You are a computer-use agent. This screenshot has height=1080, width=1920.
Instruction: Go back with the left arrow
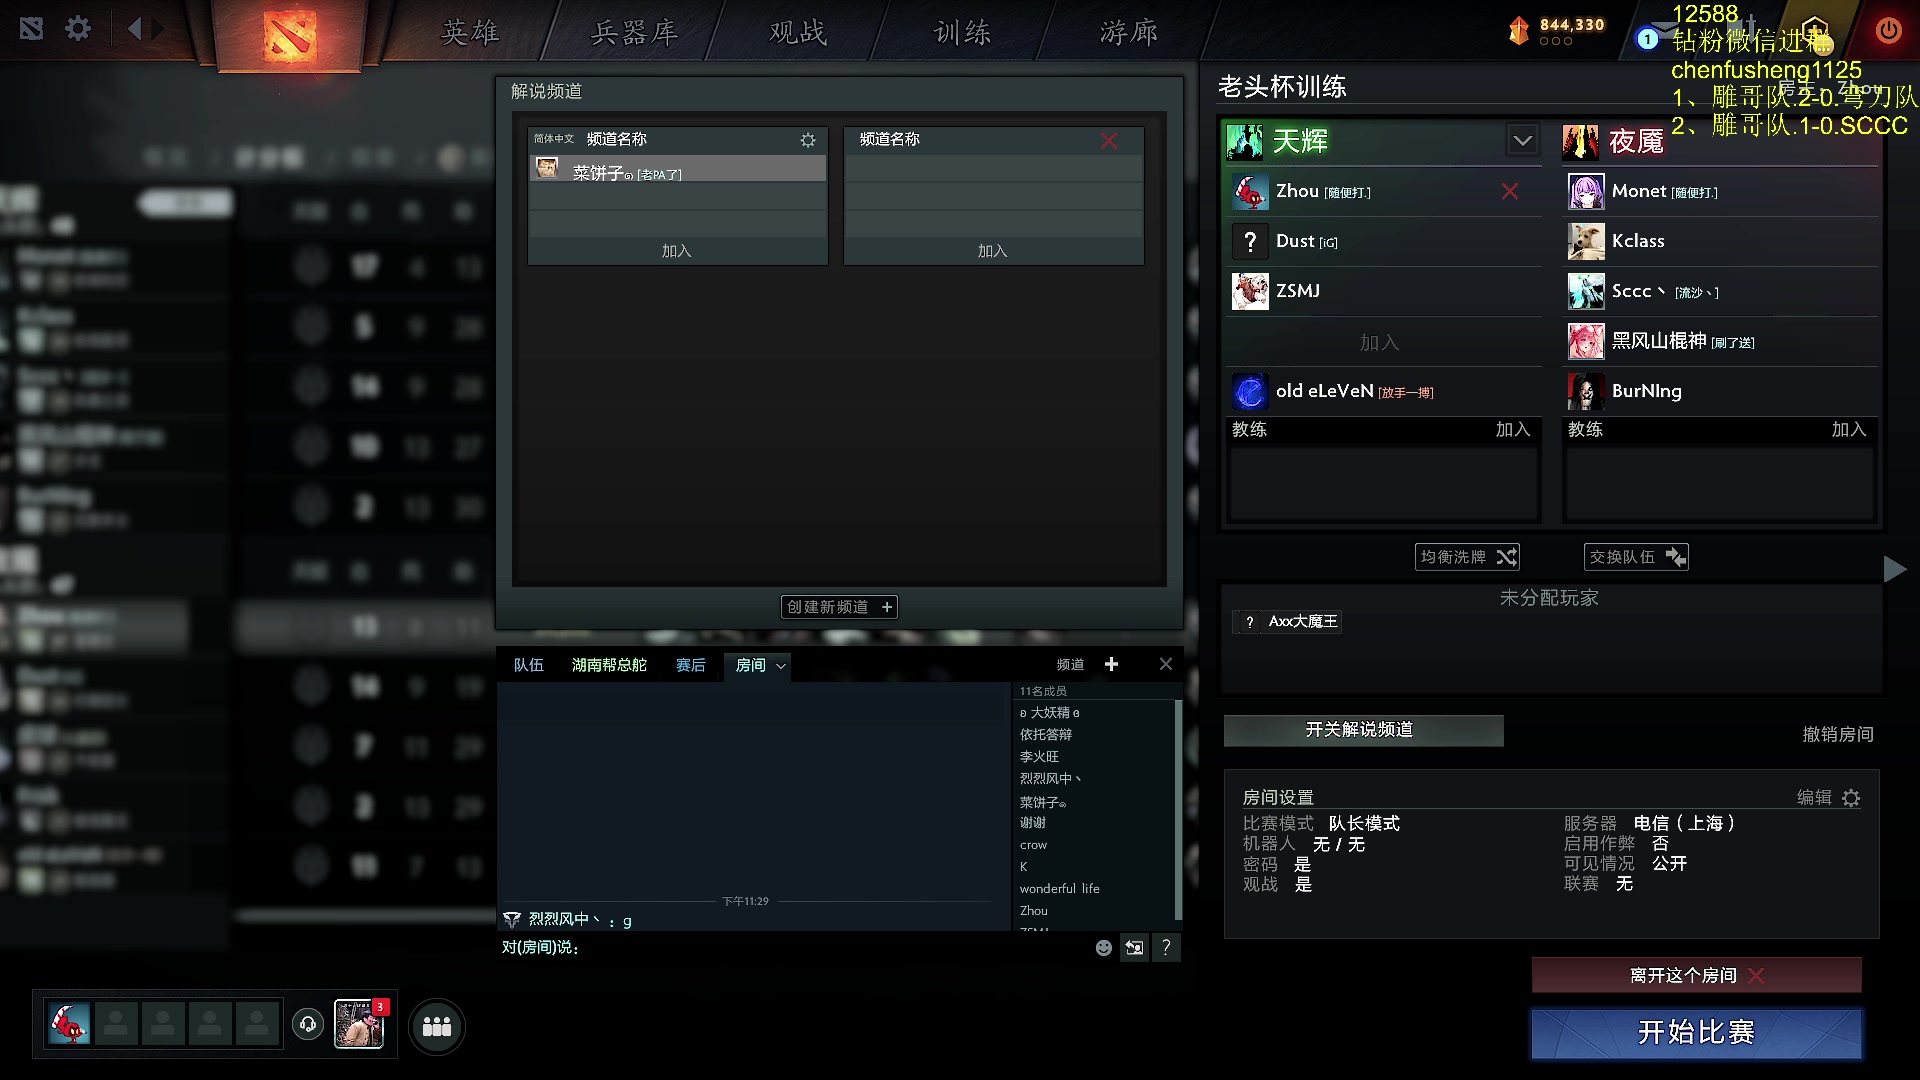pyautogui.click(x=134, y=29)
